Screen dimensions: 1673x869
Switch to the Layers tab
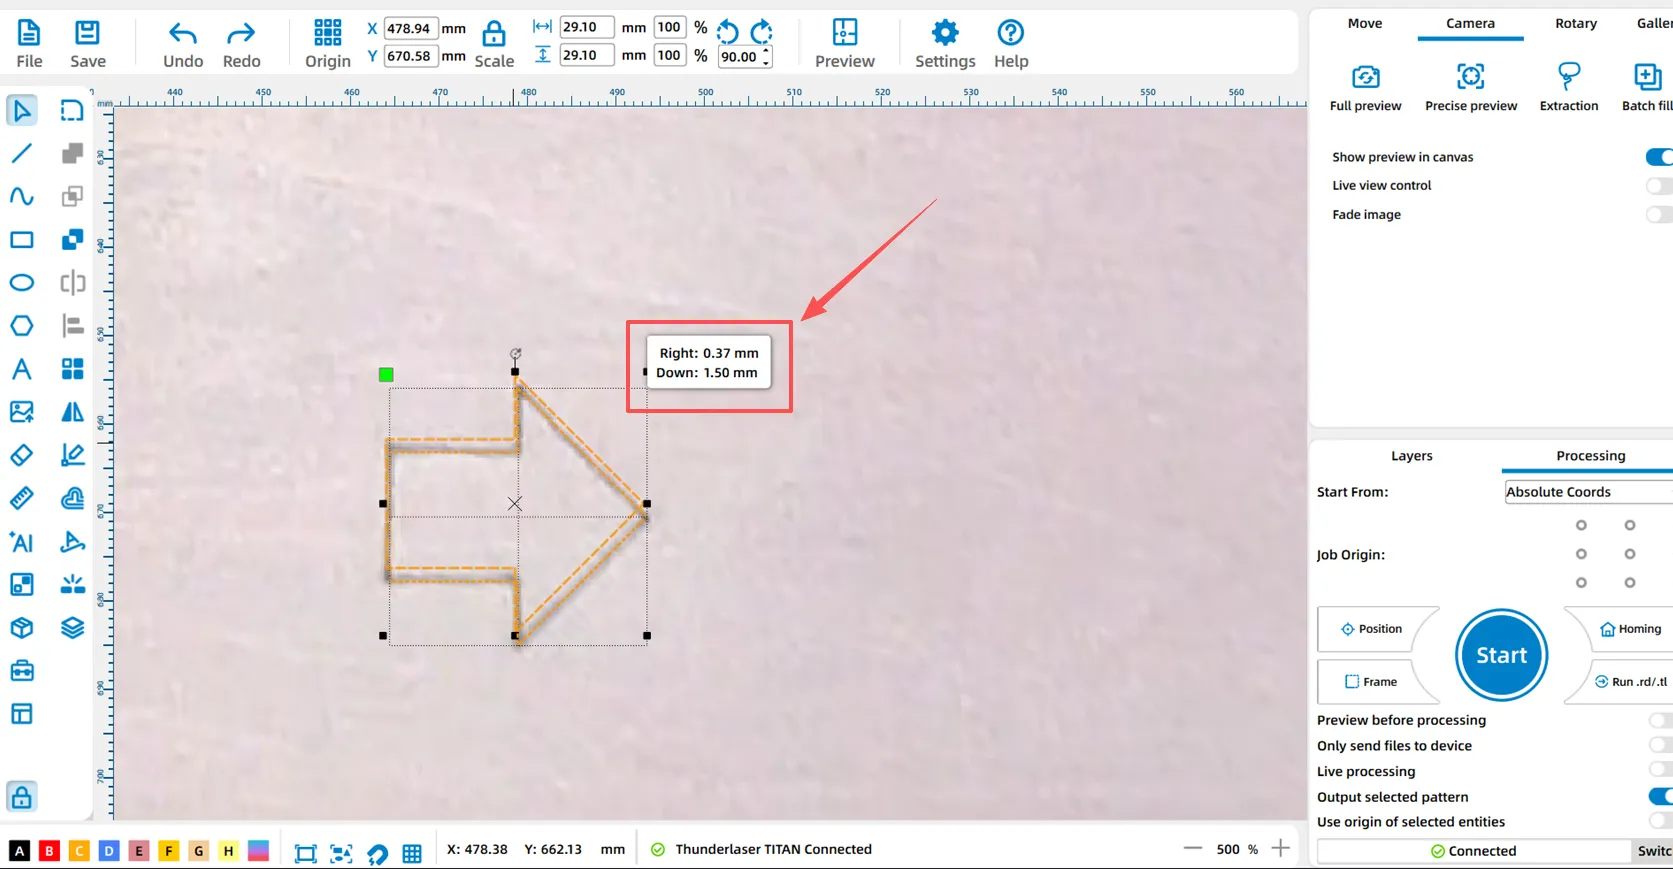(1411, 456)
